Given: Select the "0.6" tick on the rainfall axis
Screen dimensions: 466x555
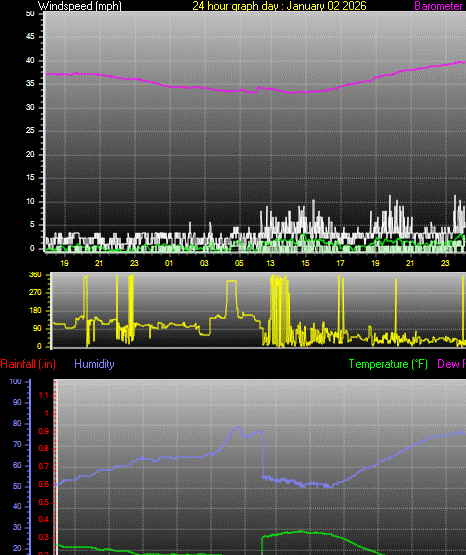Looking at the screenshot, I should [44, 485].
